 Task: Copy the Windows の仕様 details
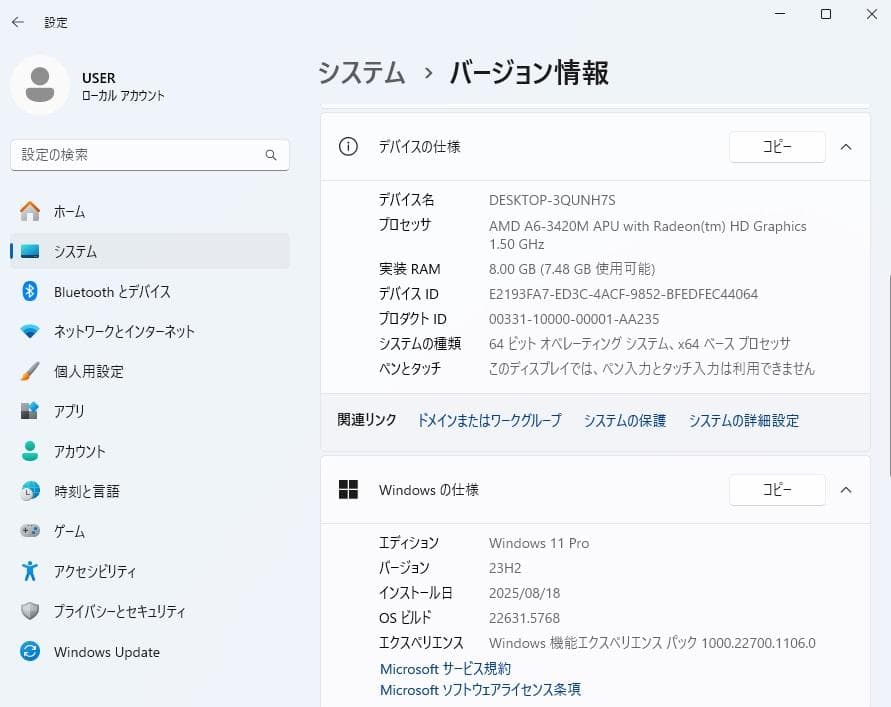pyautogui.click(x=777, y=490)
